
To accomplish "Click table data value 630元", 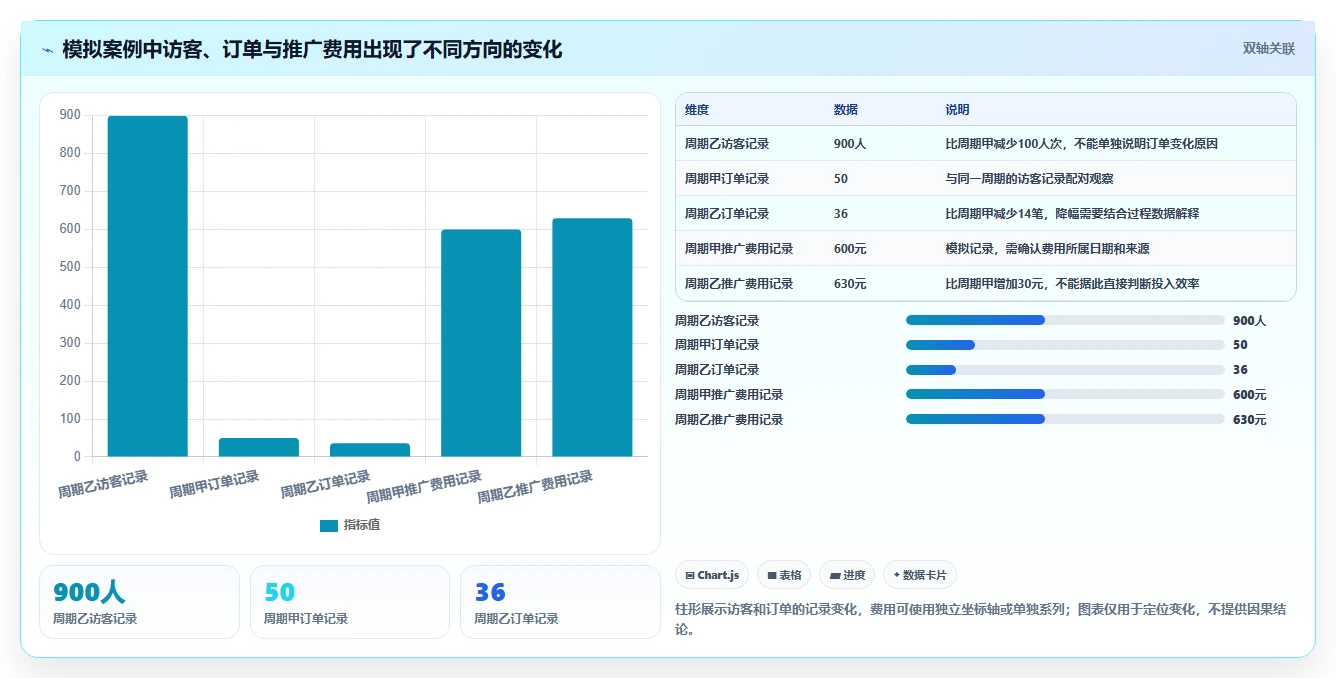I will (850, 284).
